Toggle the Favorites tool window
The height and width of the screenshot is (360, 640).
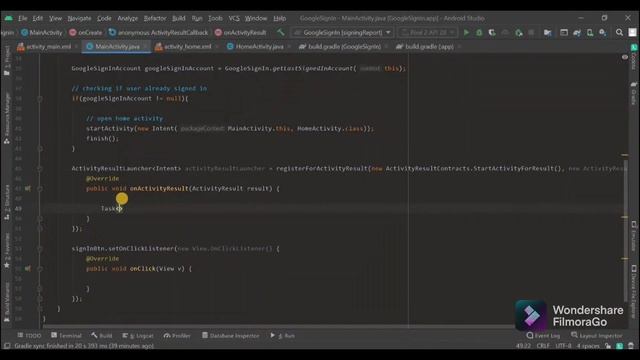(7, 251)
